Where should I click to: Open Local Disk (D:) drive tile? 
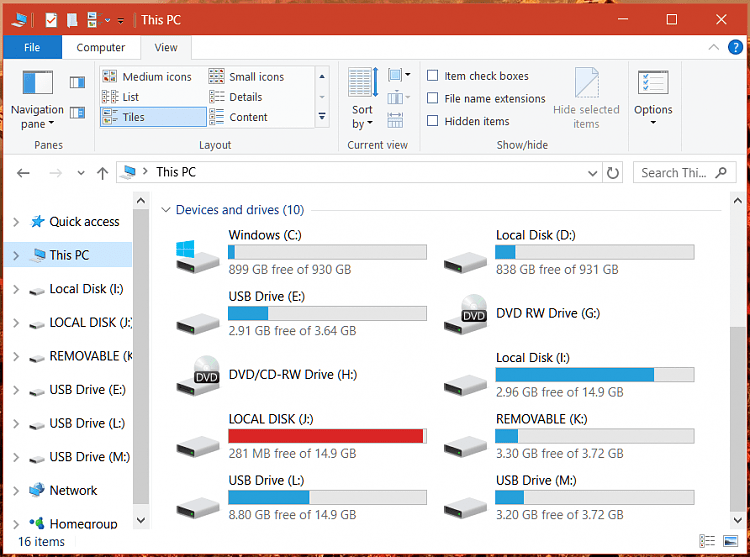569,252
